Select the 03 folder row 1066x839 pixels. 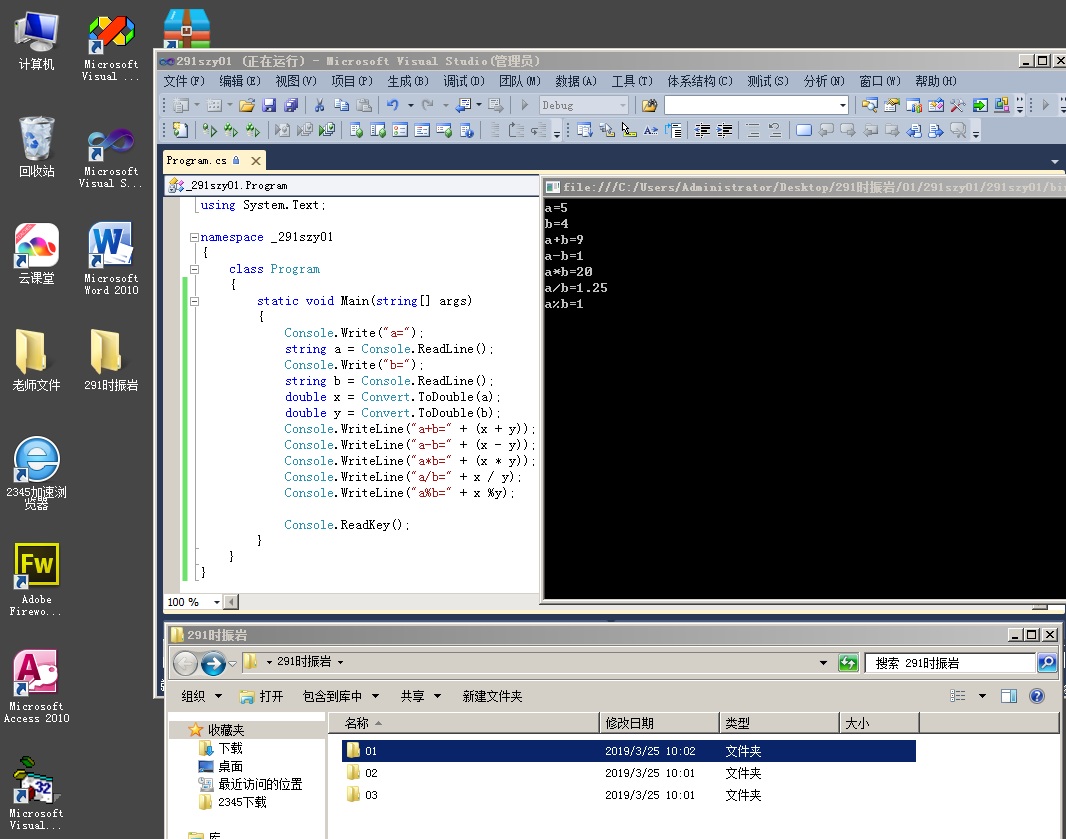[x=629, y=795]
